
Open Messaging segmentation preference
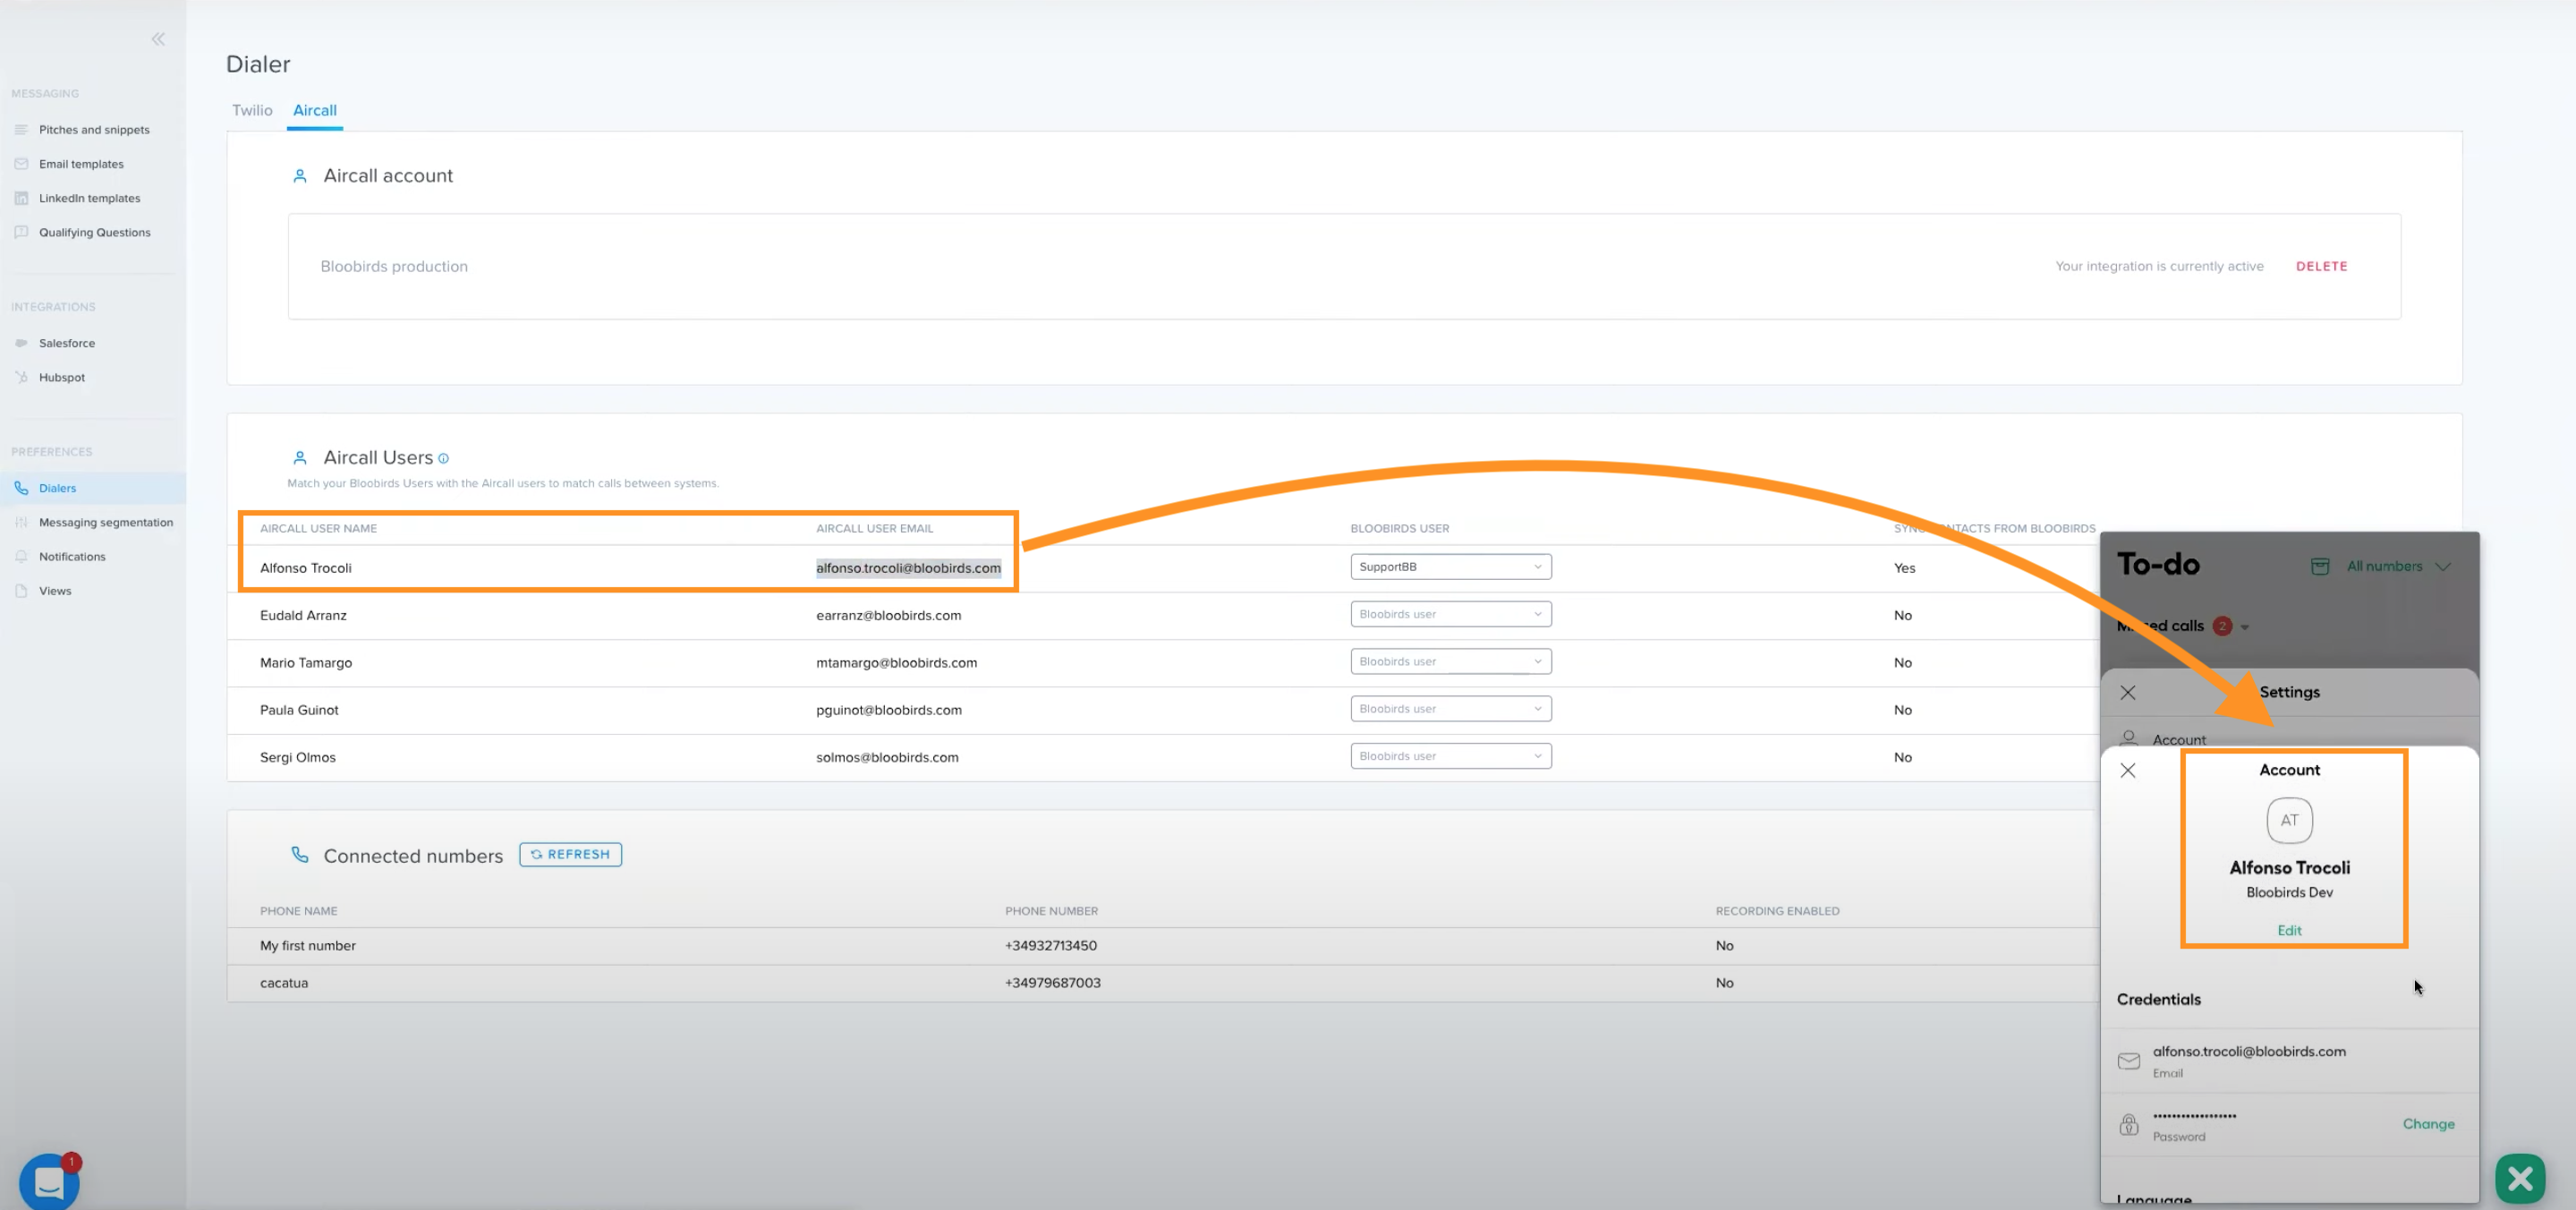tap(106, 522)
